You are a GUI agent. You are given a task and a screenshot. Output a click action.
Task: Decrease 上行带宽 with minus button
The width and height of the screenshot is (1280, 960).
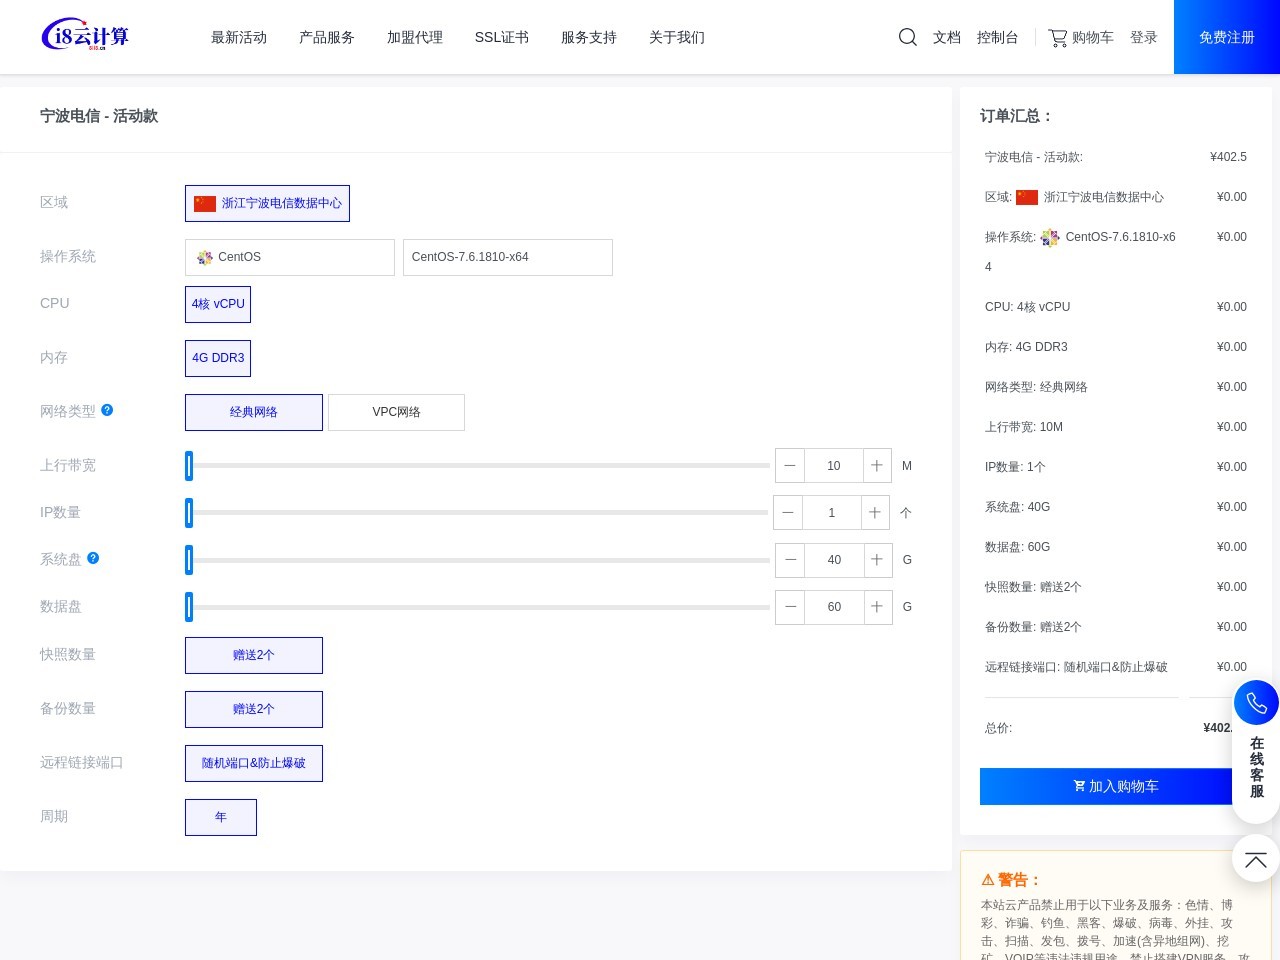coord(790,465)
